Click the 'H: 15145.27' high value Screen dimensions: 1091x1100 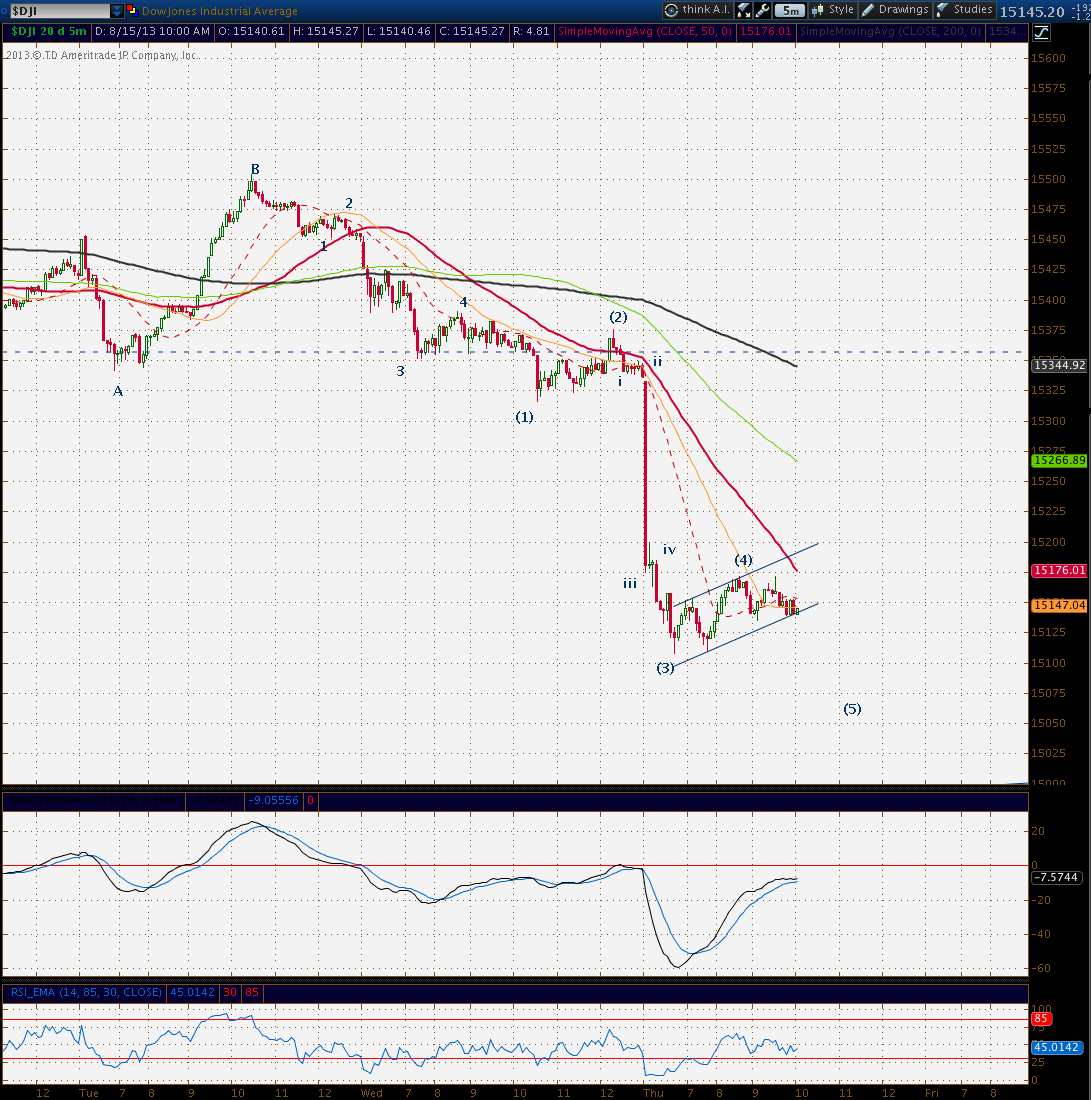[x=325, y=32]
